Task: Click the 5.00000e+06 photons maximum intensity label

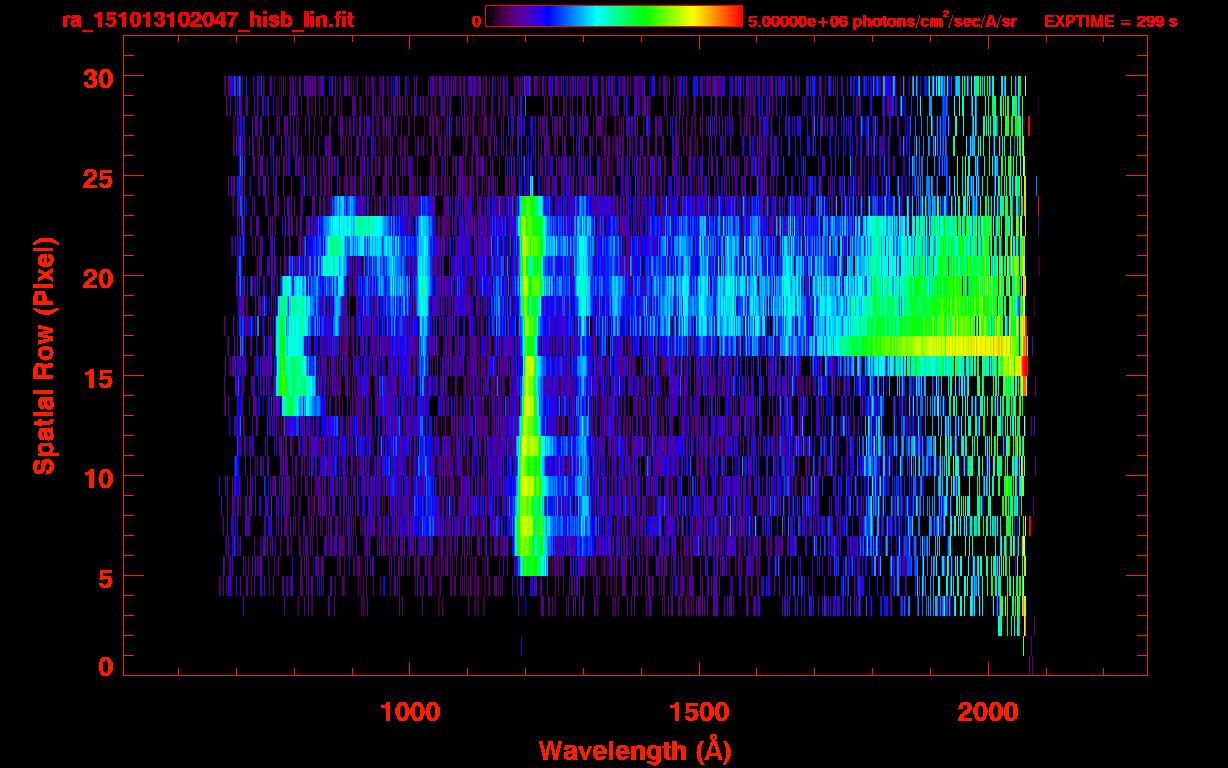Action: pos(882,21)
